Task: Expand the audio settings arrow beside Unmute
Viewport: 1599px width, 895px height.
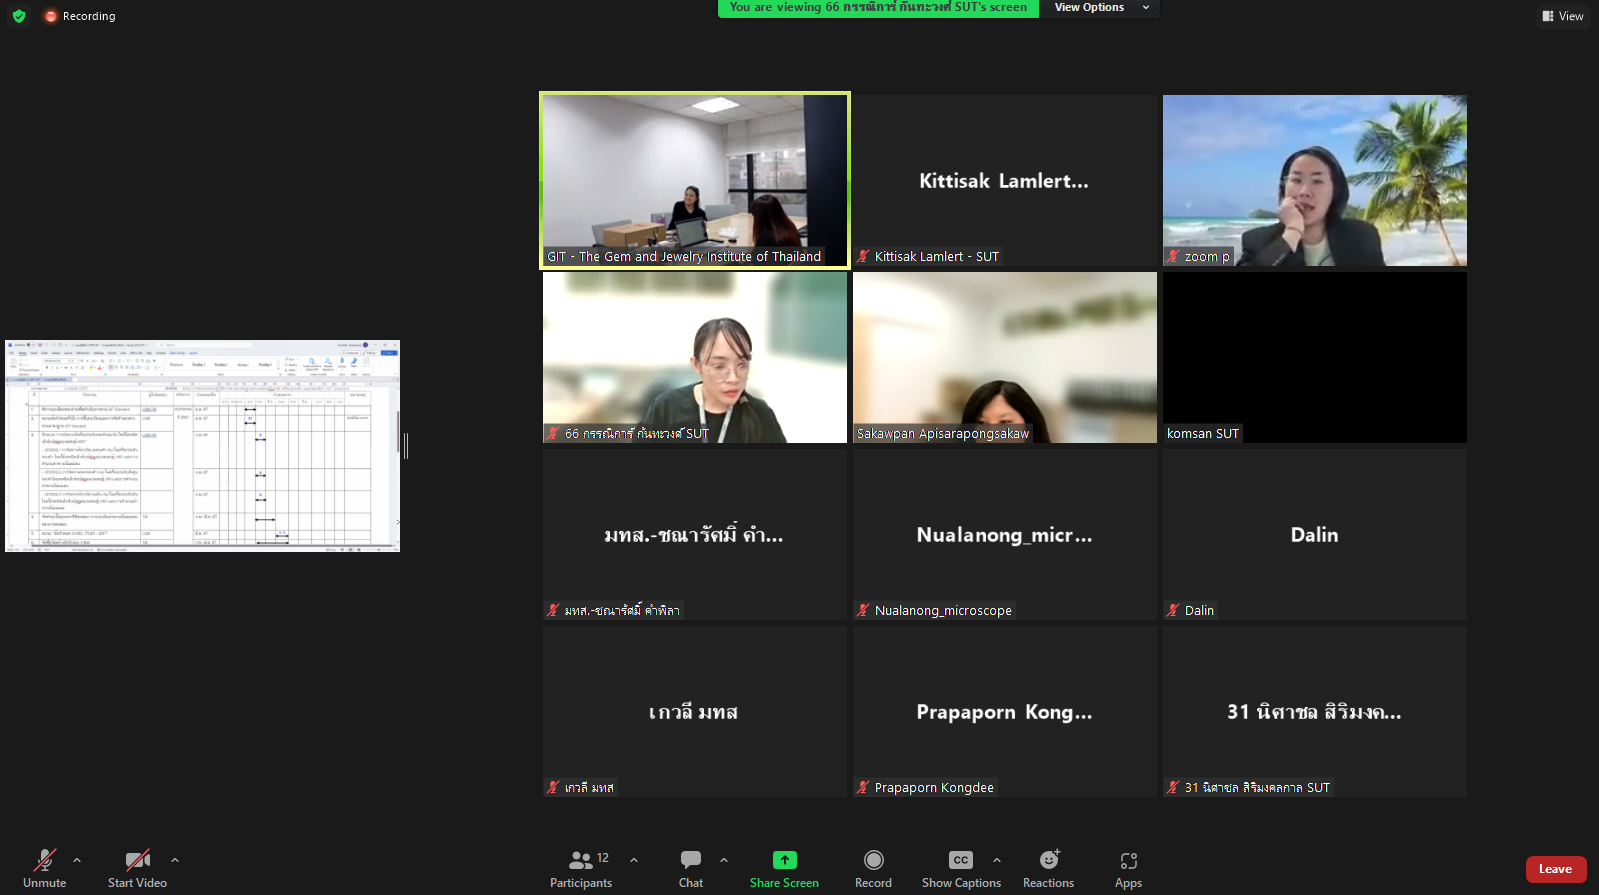Action: click(x=77, y=860)
